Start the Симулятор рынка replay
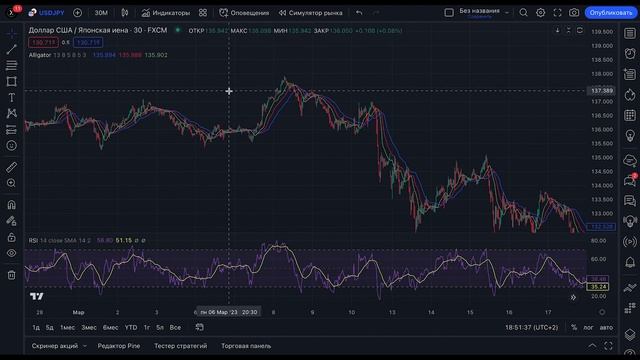The image size is (640, 360). tap(311, 13)
